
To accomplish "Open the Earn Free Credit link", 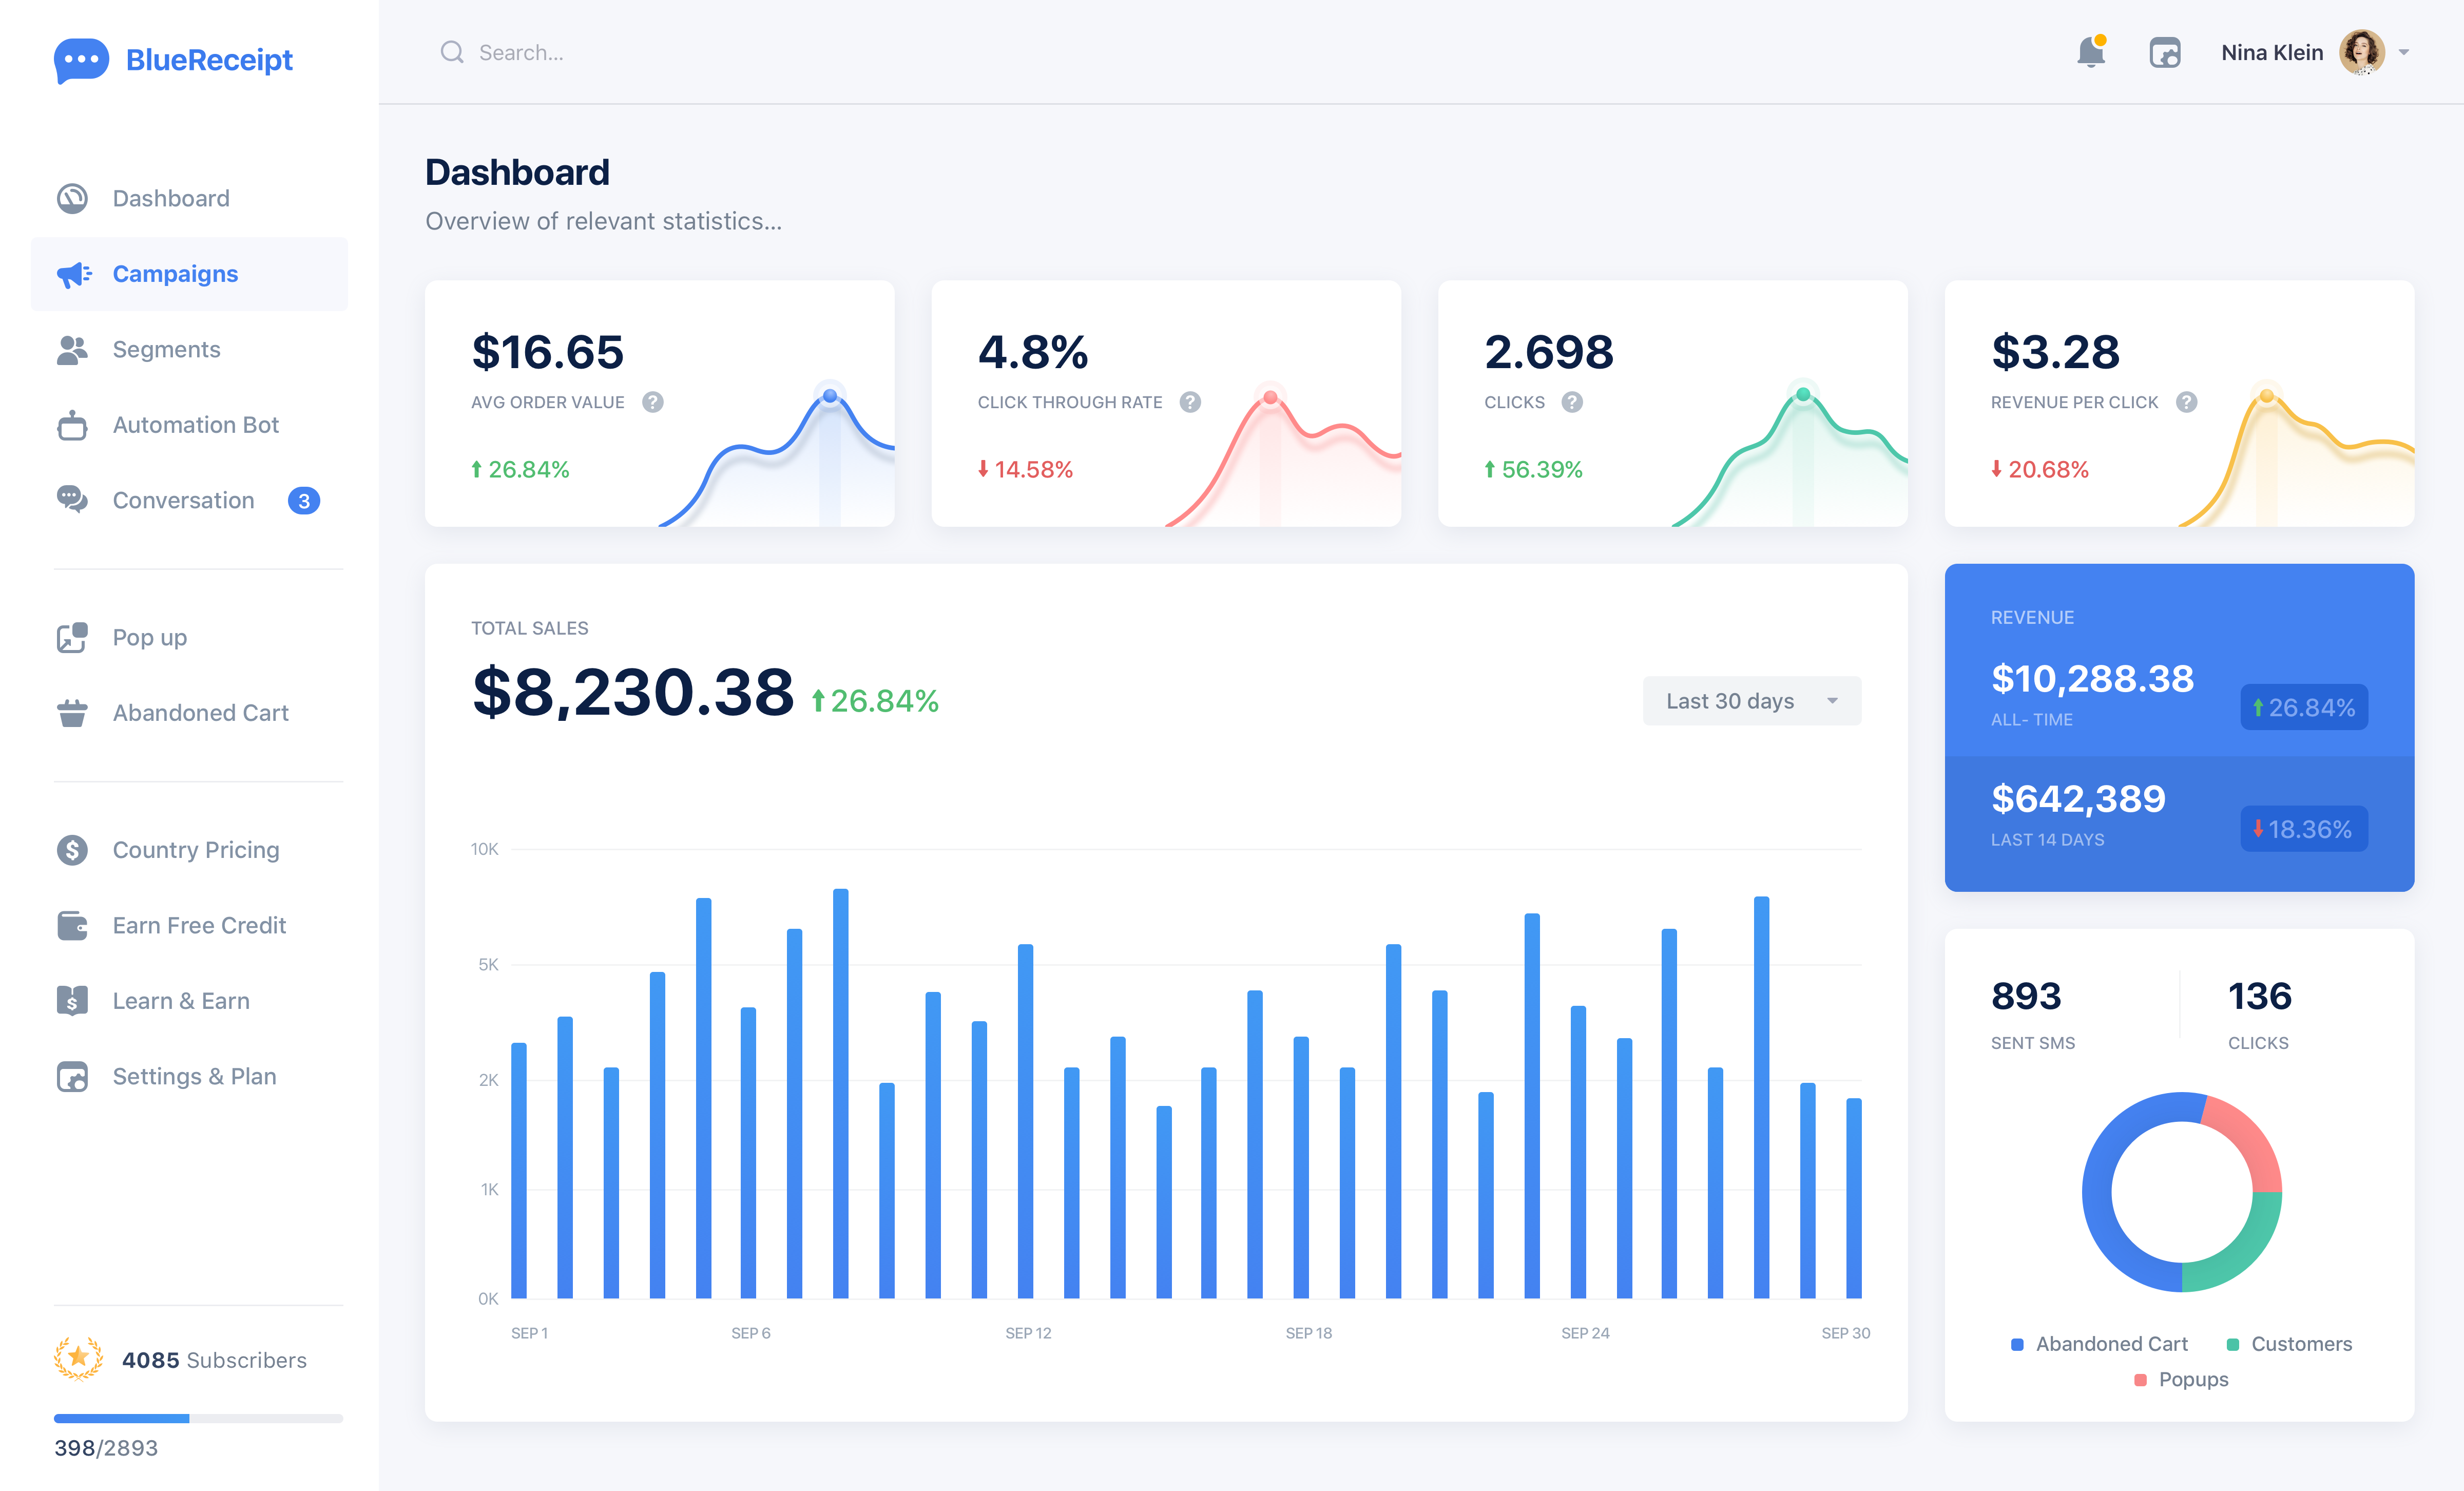I will point(199,925).
